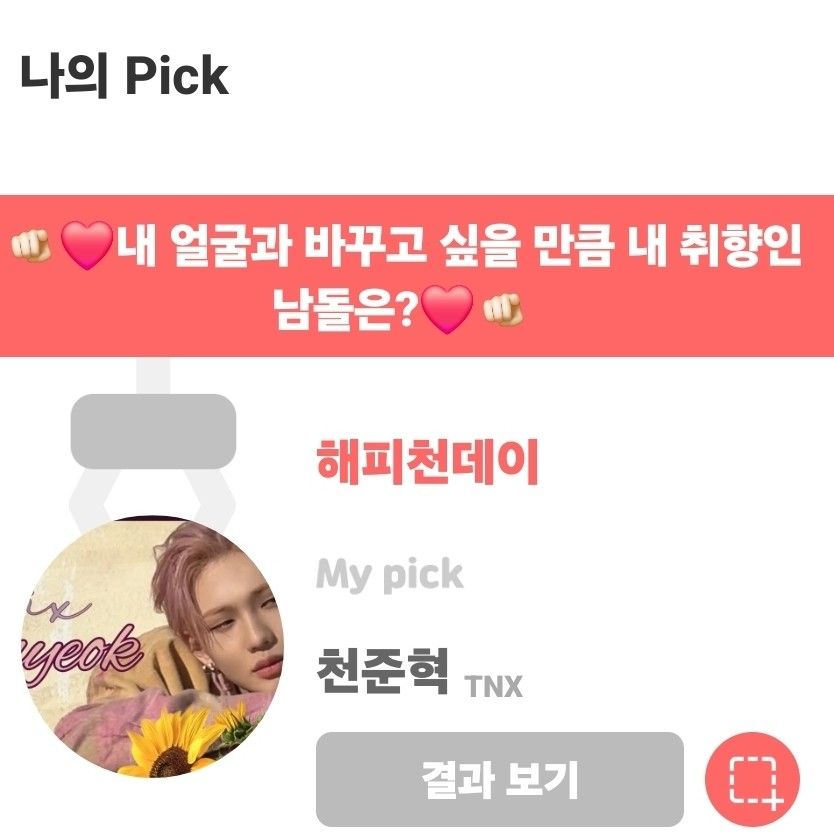Click the heart emoji before 내 얼굴과
Screen dimensions: 834x834
tap(87, 246)
